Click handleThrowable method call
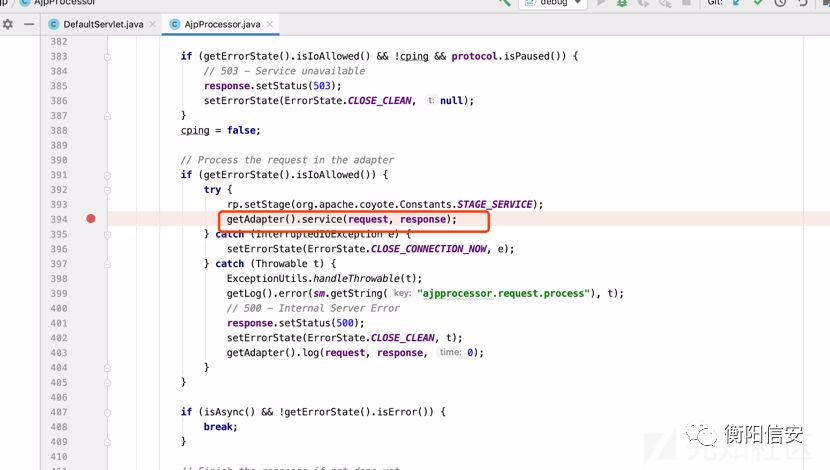This screenshot has width=830, height=470. click(356, 278)
